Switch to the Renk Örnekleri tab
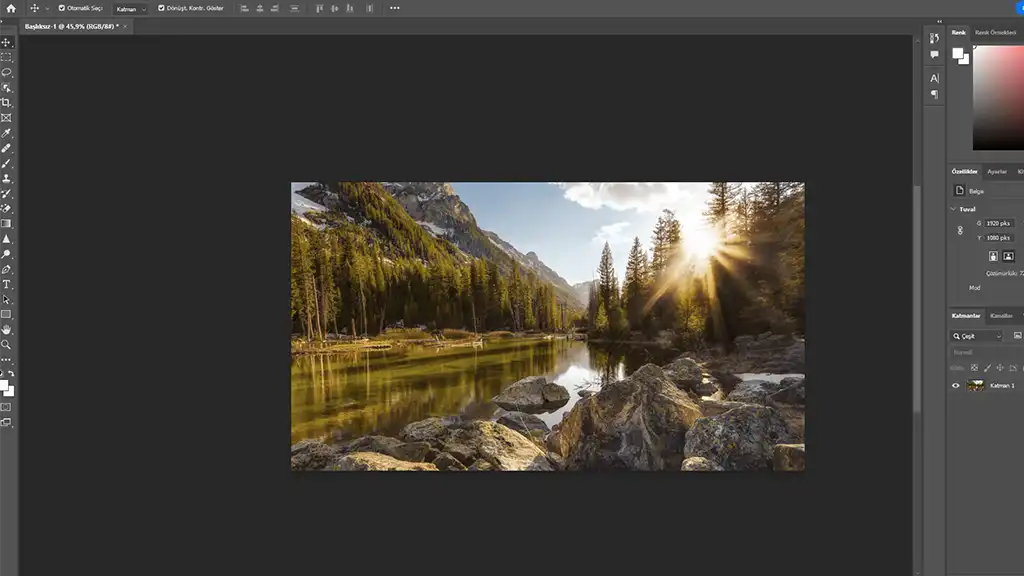The image size is (1024, 576). [995, 33]
